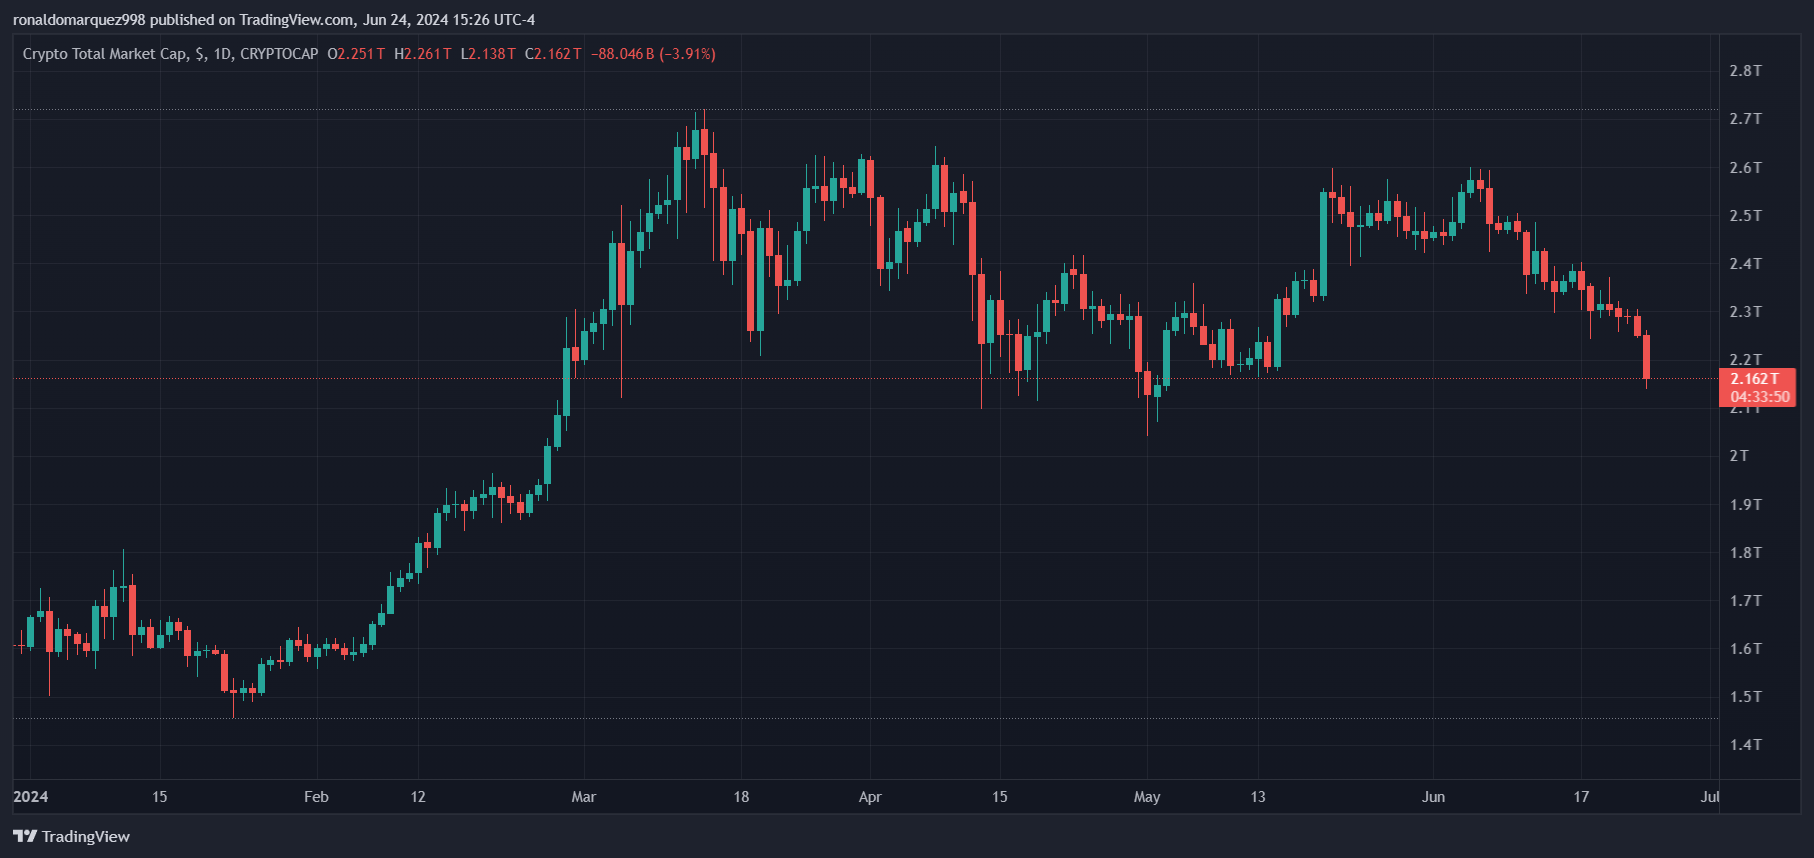Click the 2.3T price axis label

coord(1746,312)
